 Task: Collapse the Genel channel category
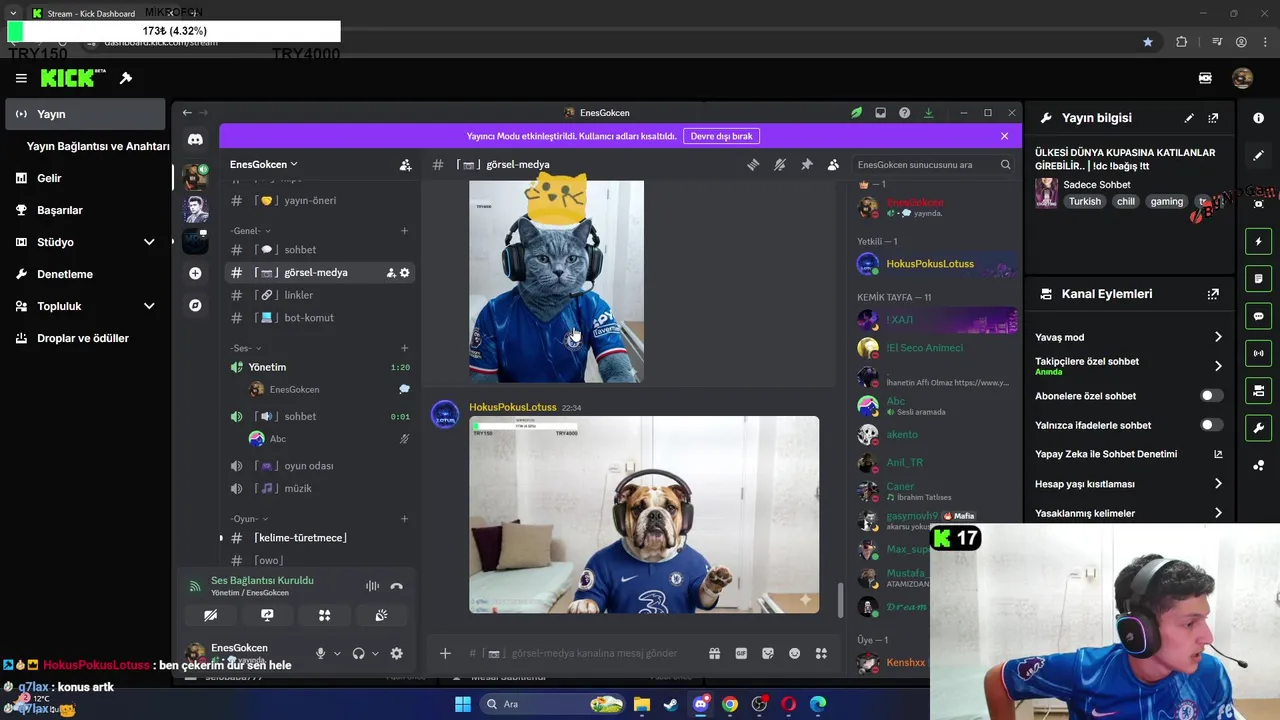(250, 231)
